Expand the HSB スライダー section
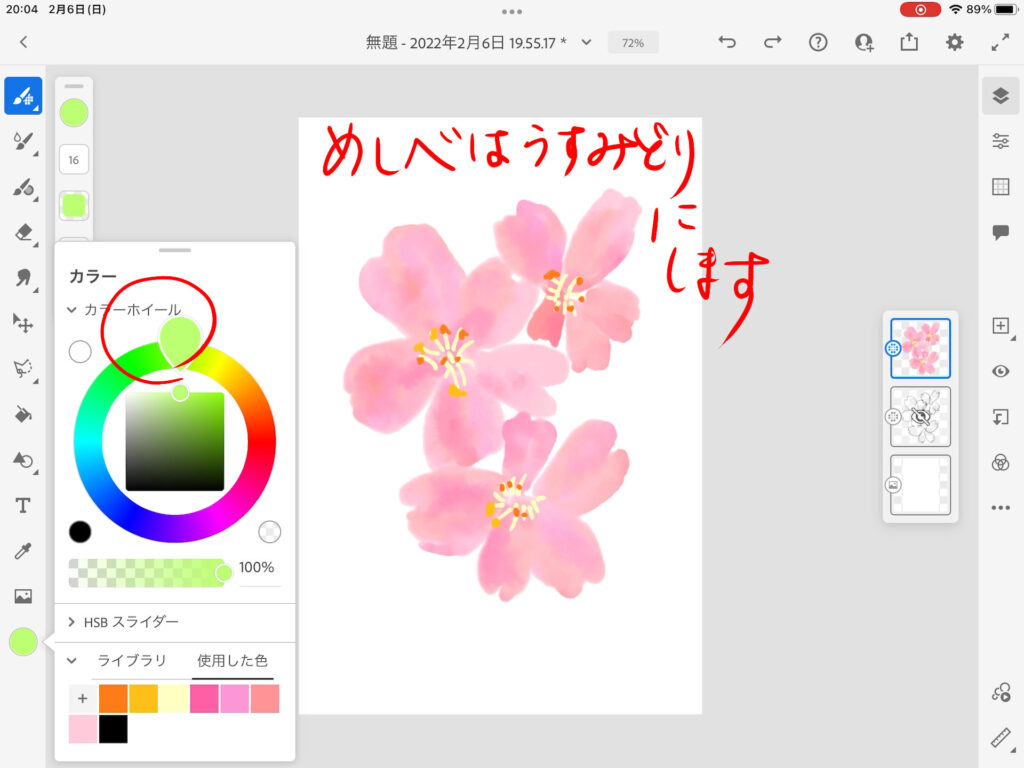The height and width of the screenshot is (768, 1024). pyautogui.click(x=72, y=622)
